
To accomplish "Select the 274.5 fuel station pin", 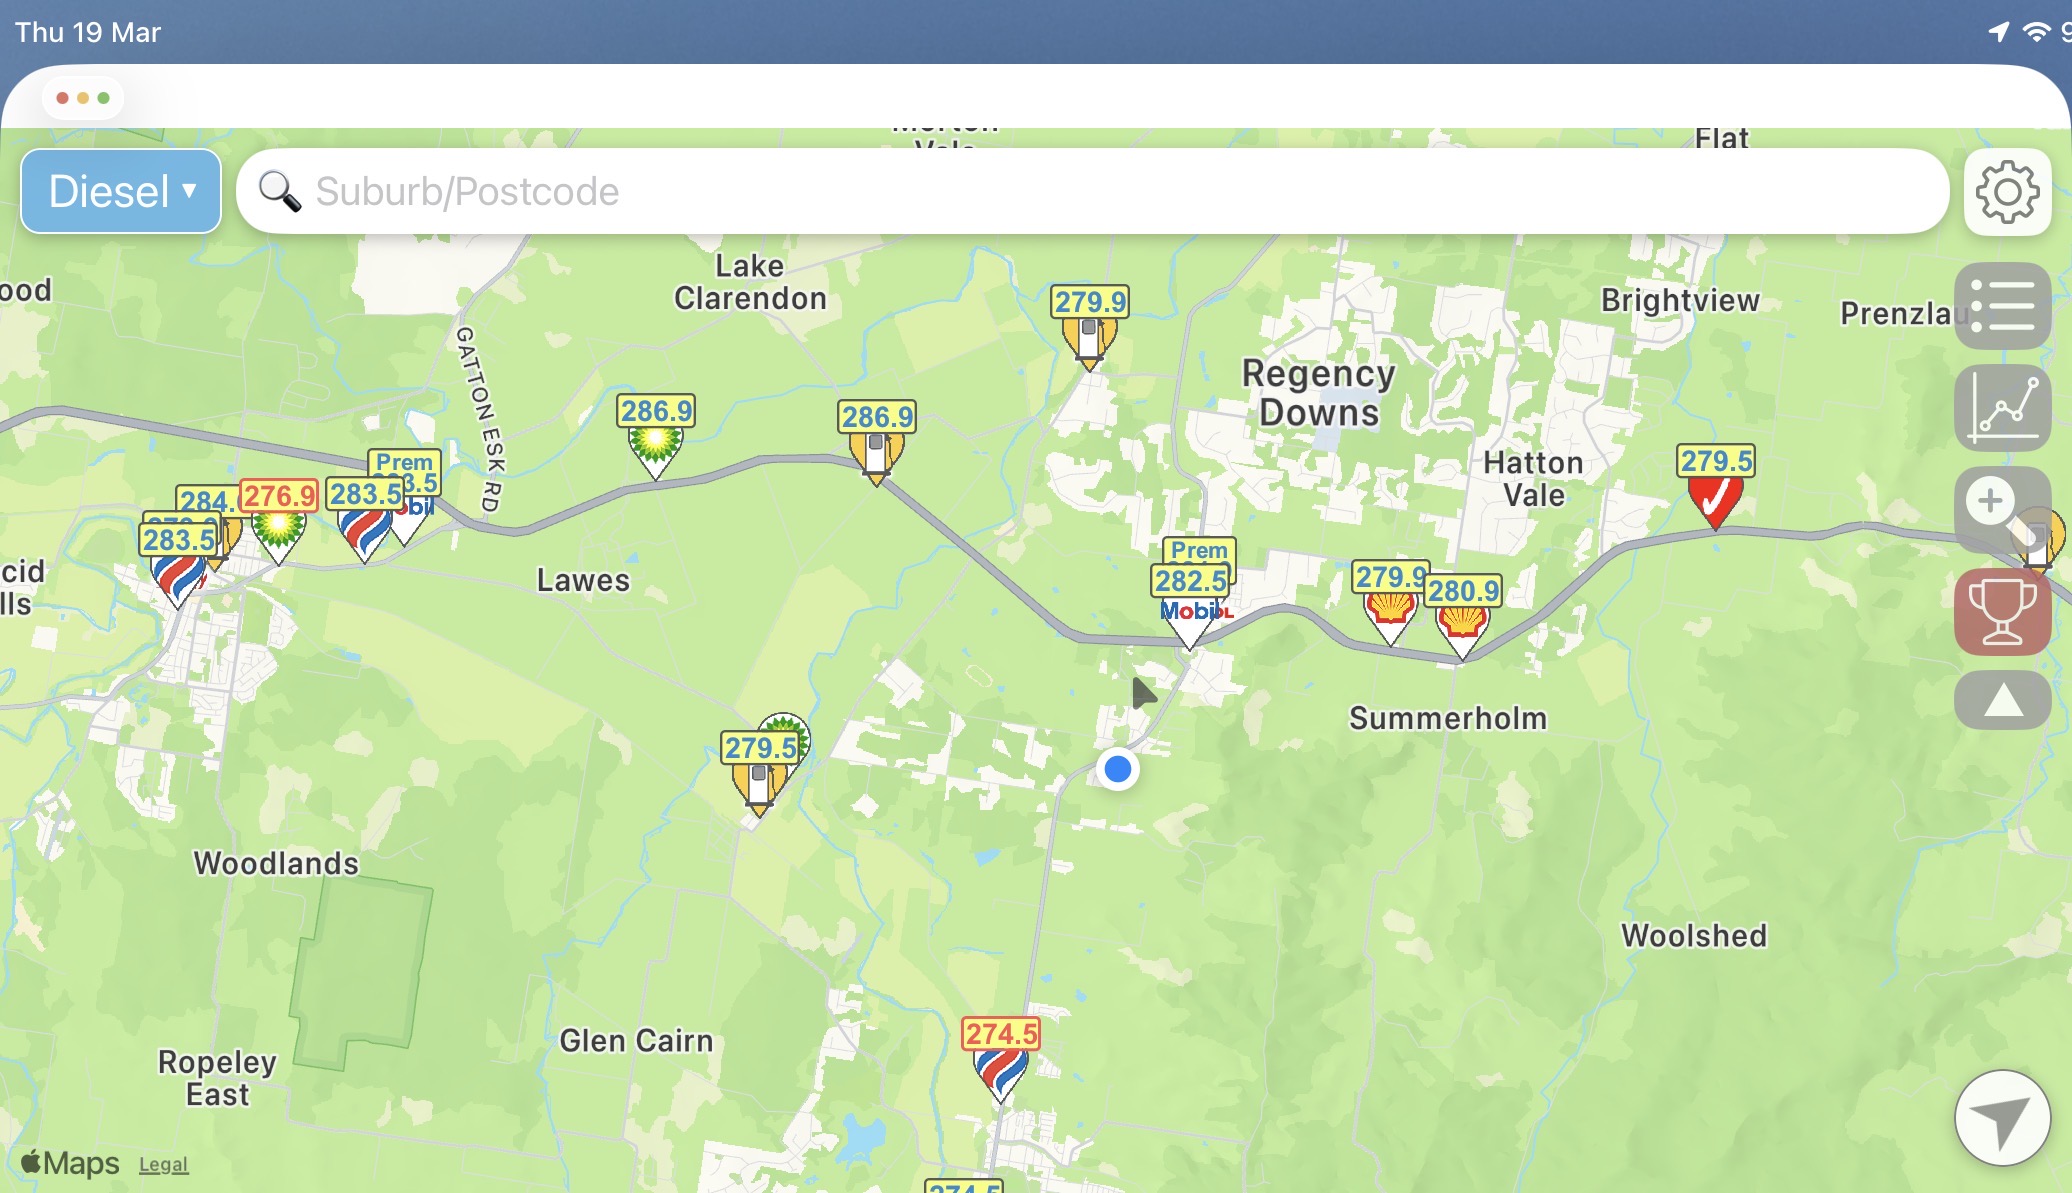I will tap(1000, 1059).
